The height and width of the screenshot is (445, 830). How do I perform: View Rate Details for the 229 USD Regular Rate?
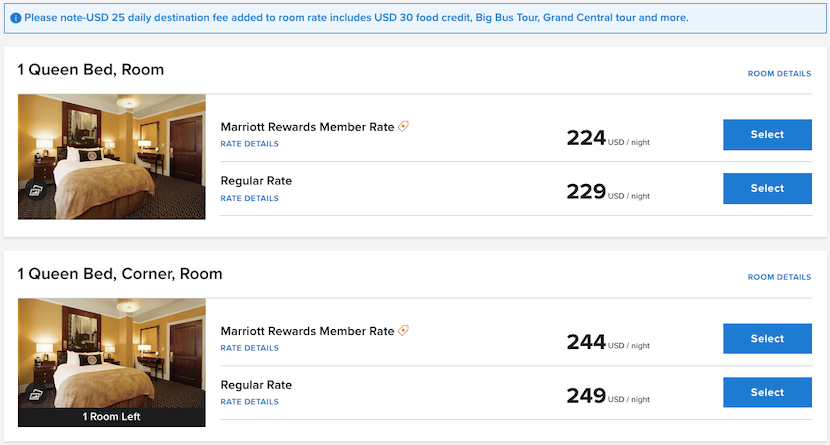point(249,198)
